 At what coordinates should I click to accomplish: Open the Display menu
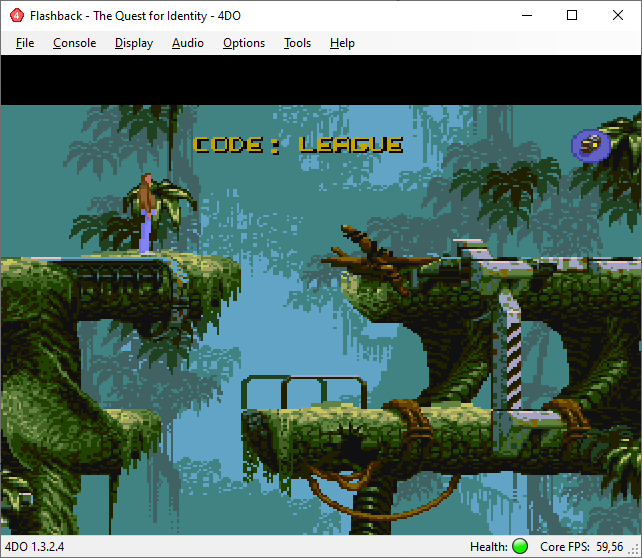(134, 43)
